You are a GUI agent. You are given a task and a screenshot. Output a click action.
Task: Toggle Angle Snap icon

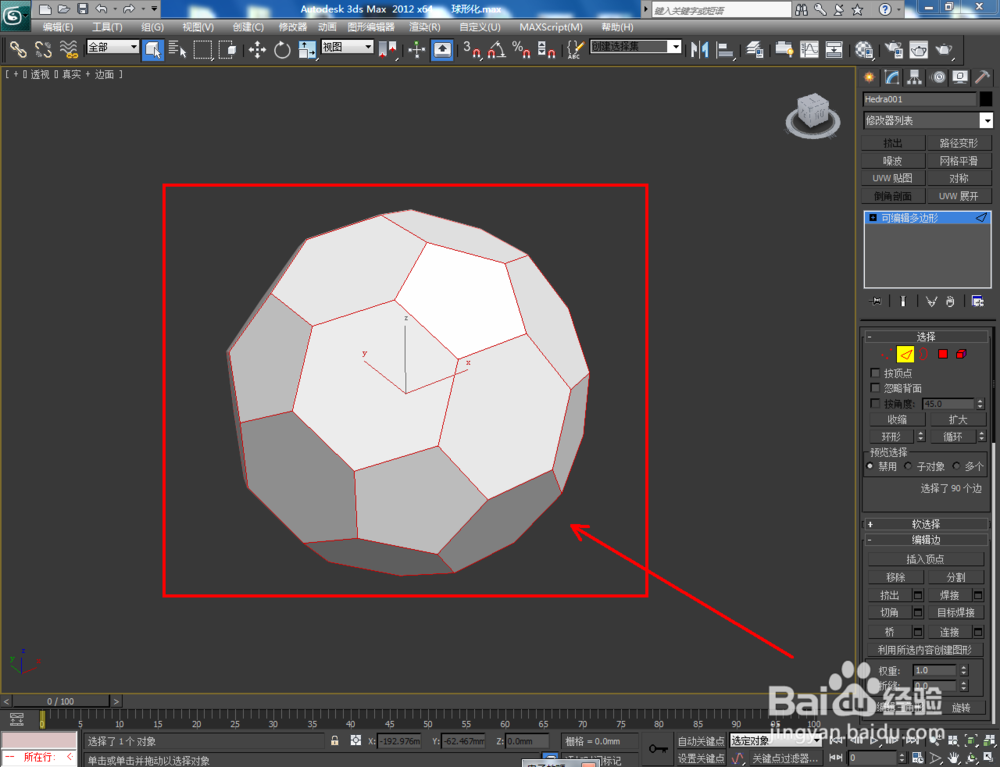coord(497,49)
